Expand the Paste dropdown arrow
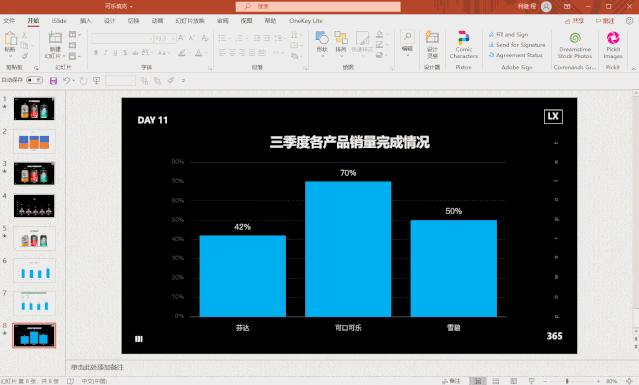639x385 pixels. tap(11, 55)
